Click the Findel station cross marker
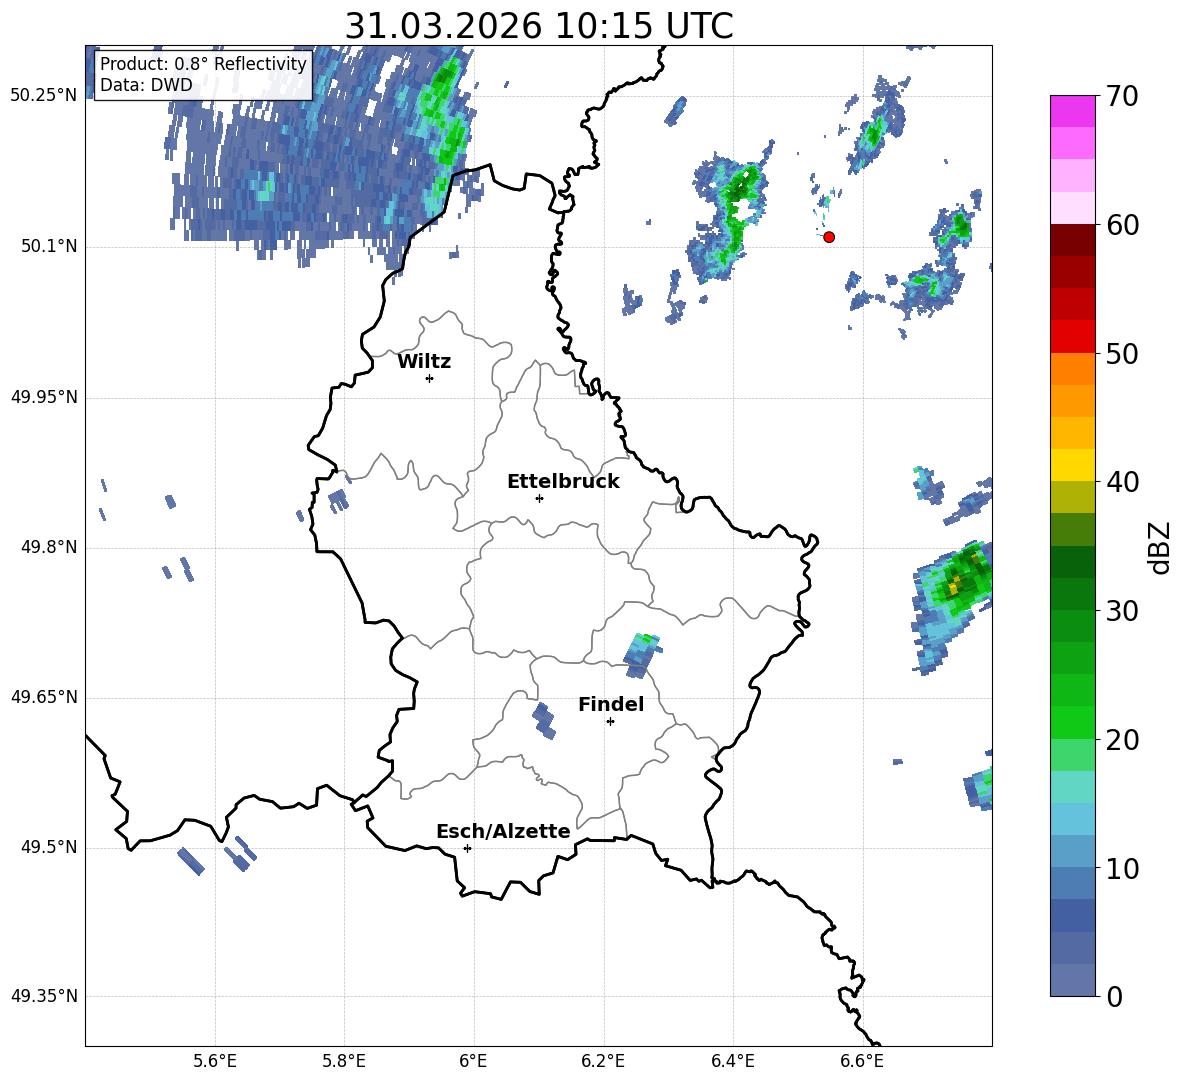The width and height of the screenshot is (1184, 1081). [x=610, y=722]
